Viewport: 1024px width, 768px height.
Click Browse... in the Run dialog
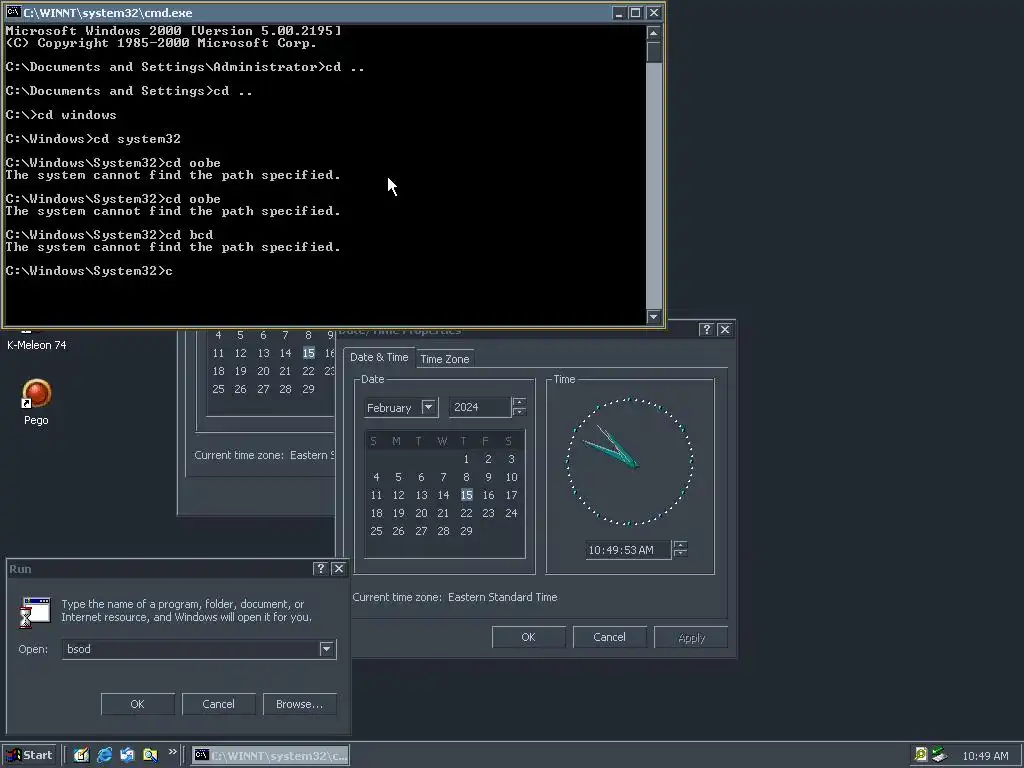click(x=299, y=704)
